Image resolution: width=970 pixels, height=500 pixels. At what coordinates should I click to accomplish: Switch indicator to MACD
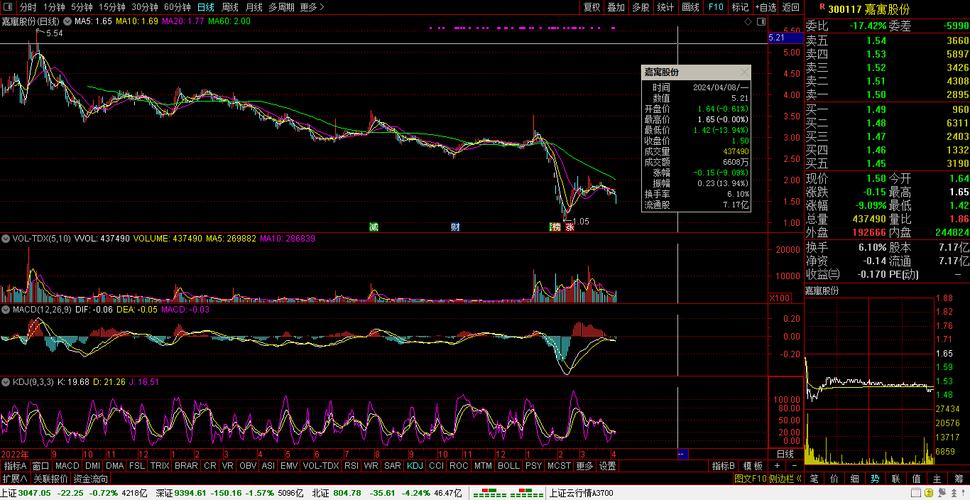[67, 465]
